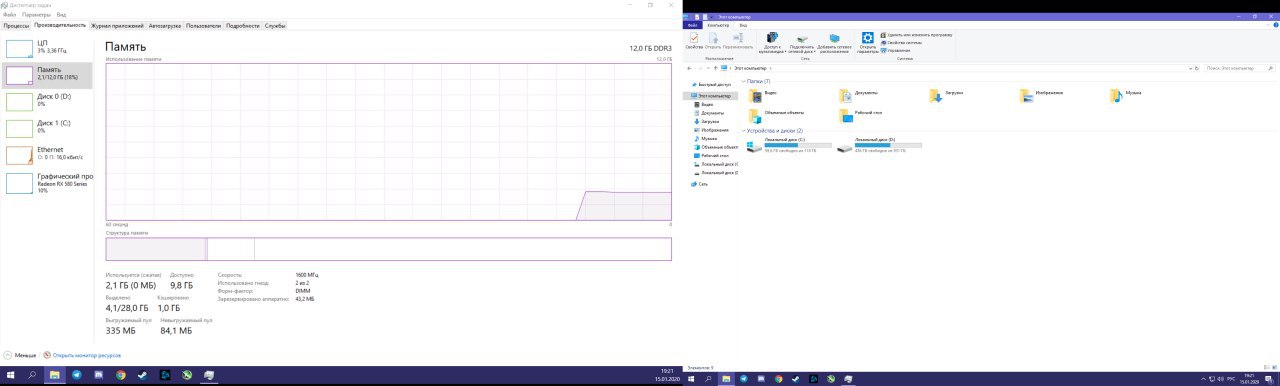Screen dimensions: 1280x386
Task: Click the Свойства ribbon icon in Explorer
Action: click(x=694, y=41)
